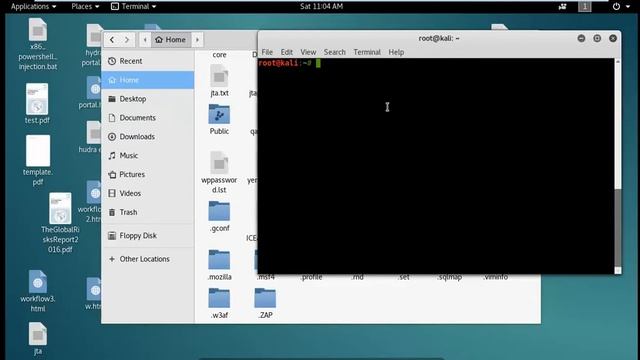The height and width of the screenshot is (360, 640).
Task: Select Videos in Files sidebar
Action: coord(148,193)
